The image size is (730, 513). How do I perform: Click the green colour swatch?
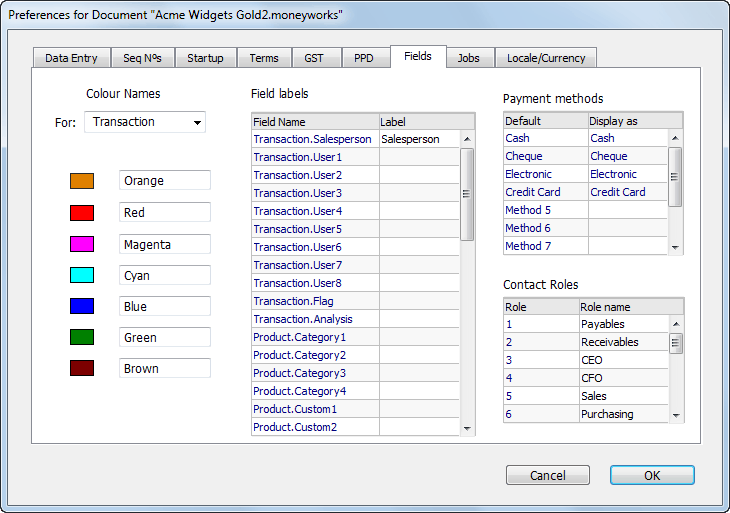(x=82, y=337)
